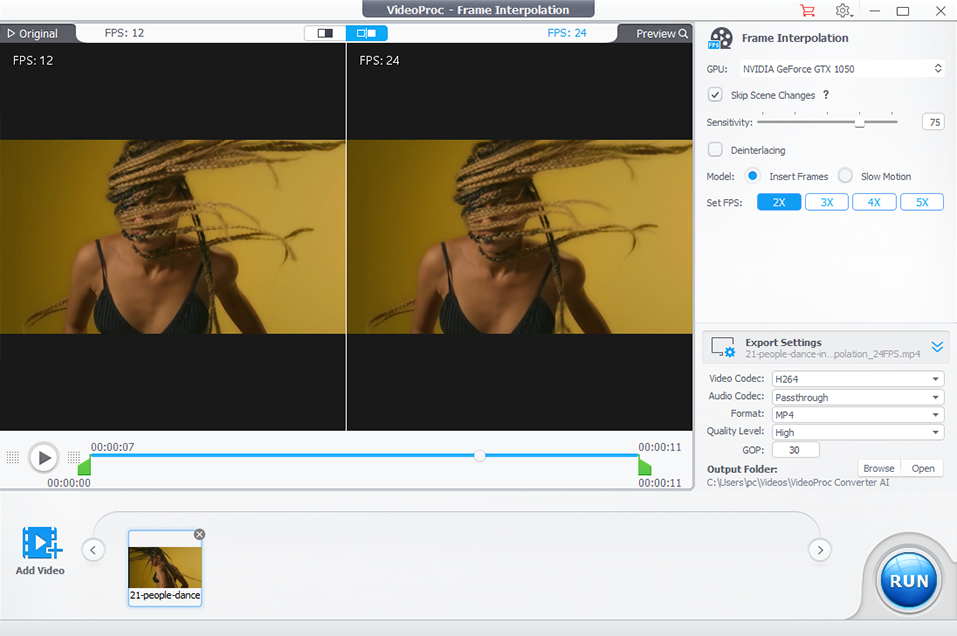Open the Video Codec dropdown

tap(856, 379)
